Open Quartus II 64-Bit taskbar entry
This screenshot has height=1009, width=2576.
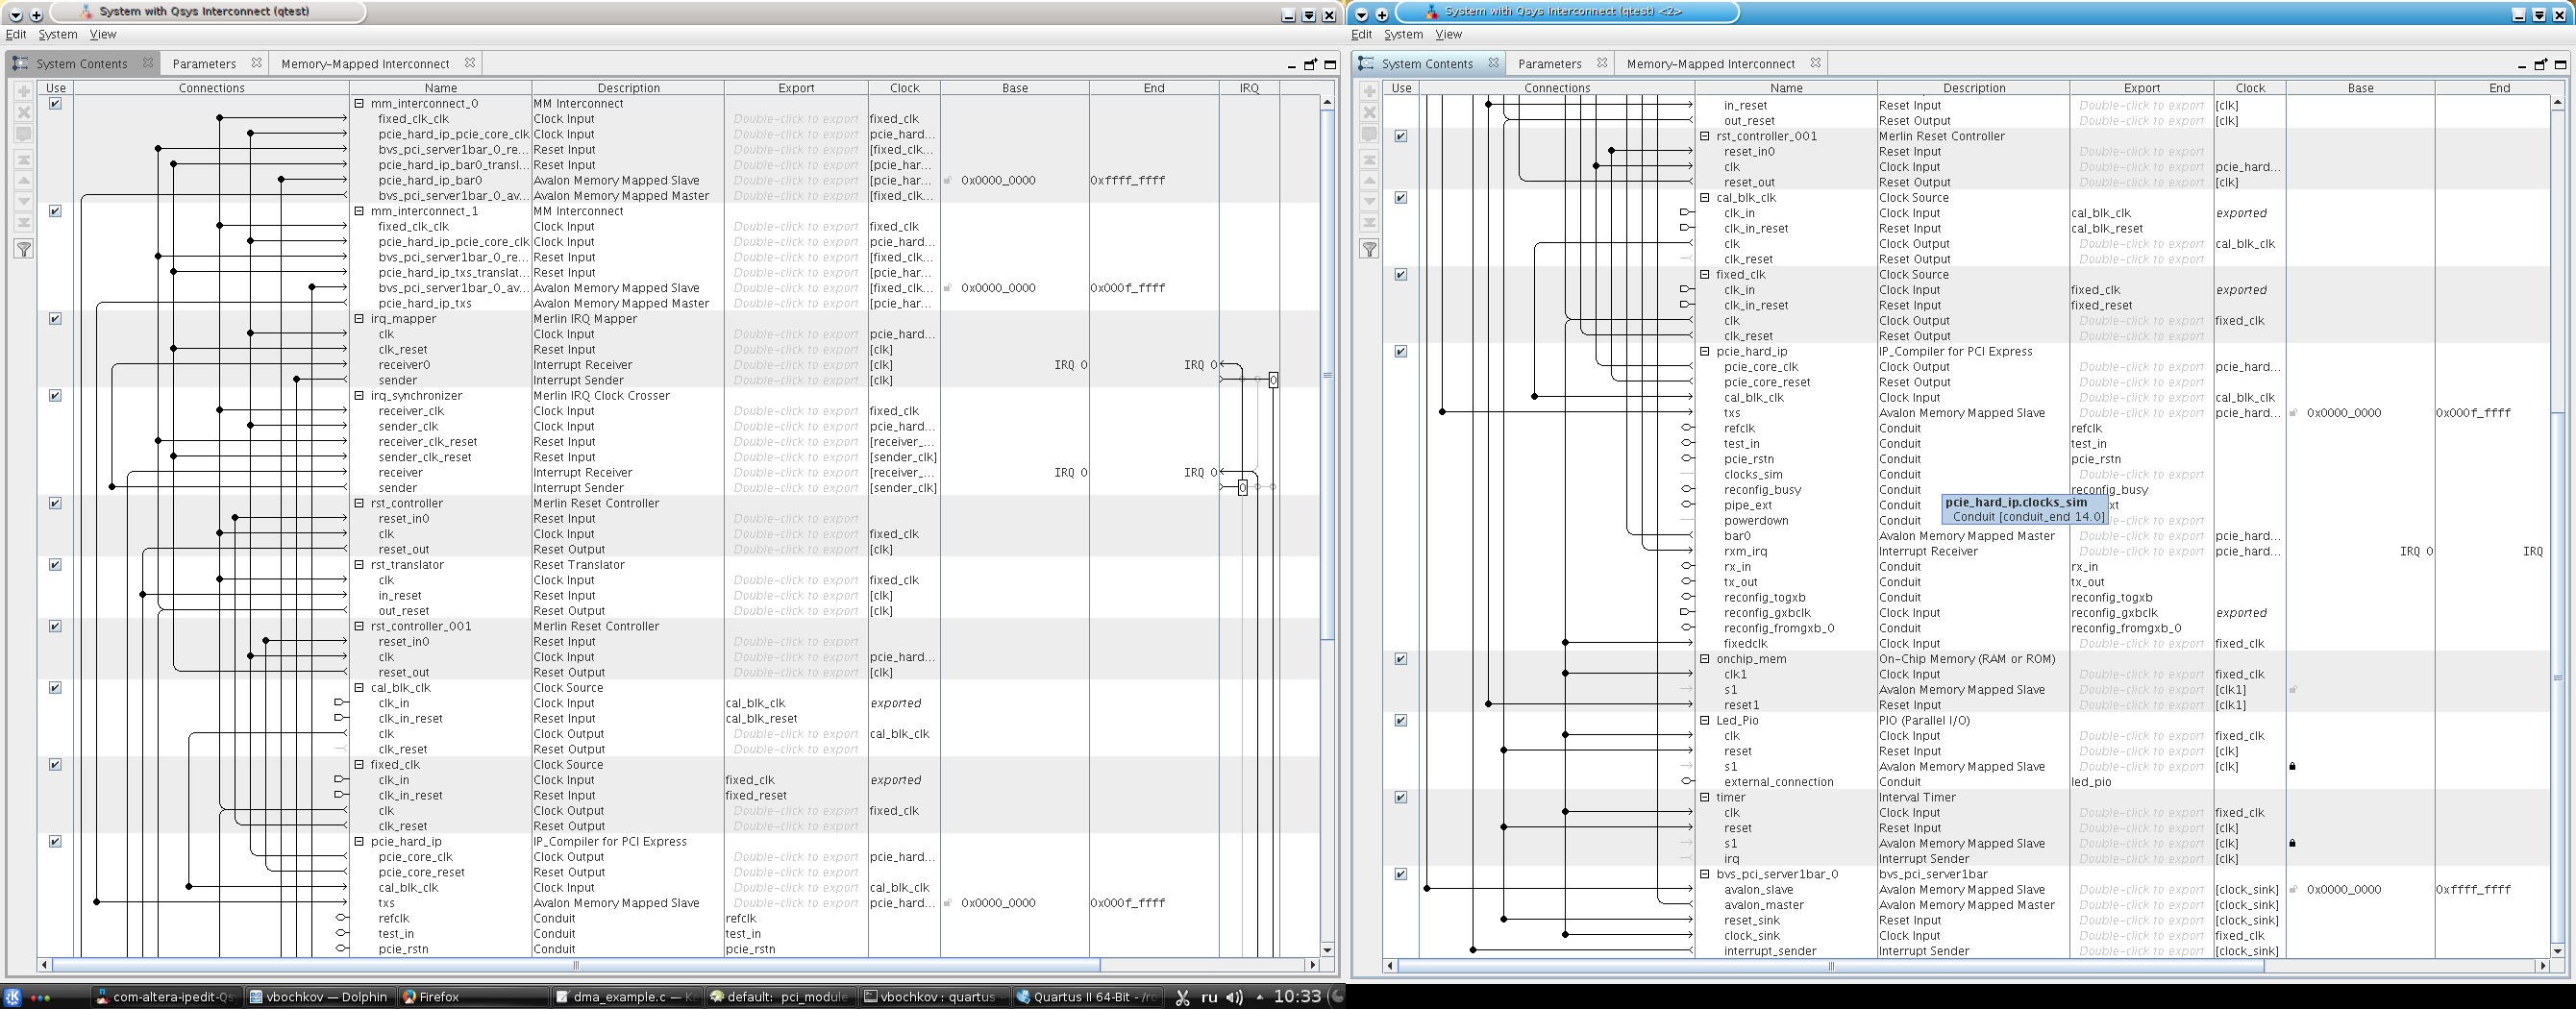coord(1089,996)
